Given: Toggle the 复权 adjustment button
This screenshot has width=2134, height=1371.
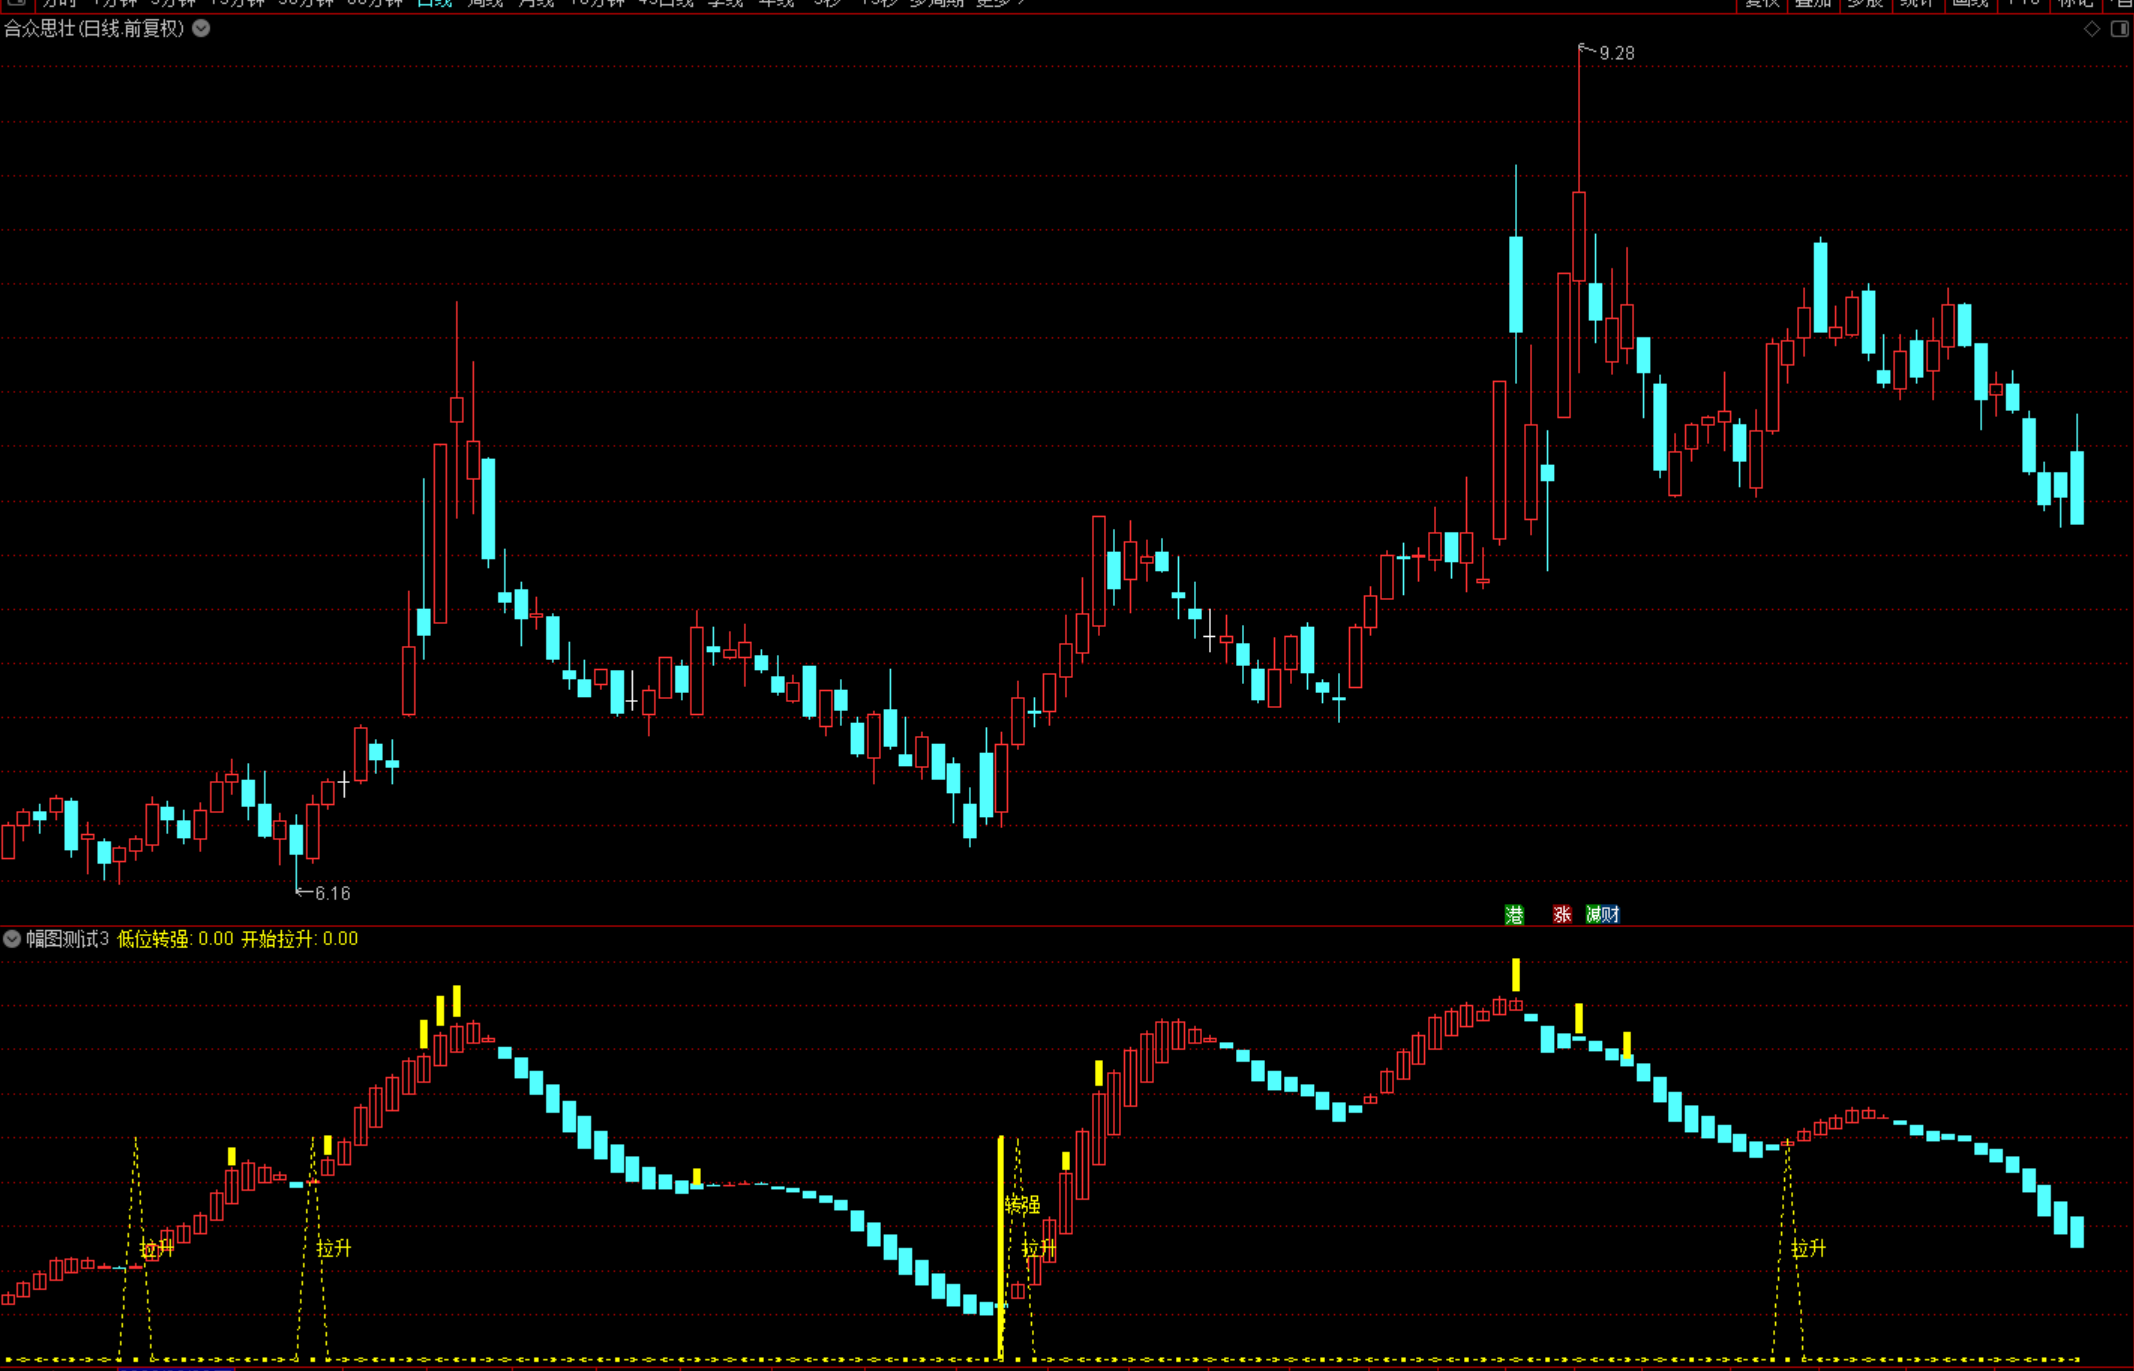Looking at the screenshot, I should tap(1761, 3).
